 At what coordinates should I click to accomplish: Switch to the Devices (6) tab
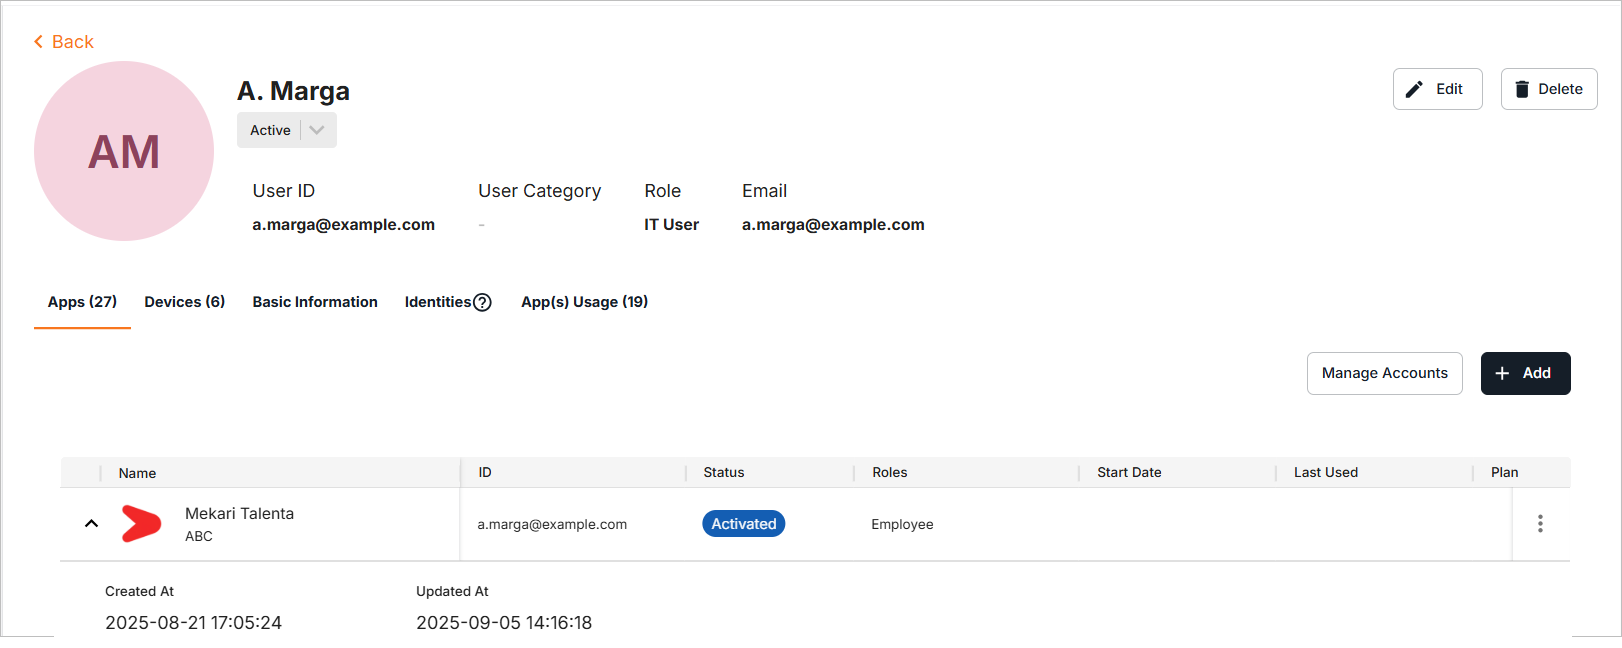[x=185, y=302]
